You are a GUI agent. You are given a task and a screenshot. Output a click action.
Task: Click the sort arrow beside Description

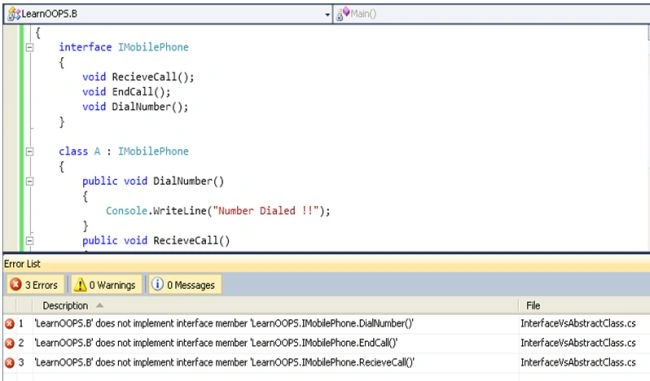pyautogui.click(x=99, y=306)
